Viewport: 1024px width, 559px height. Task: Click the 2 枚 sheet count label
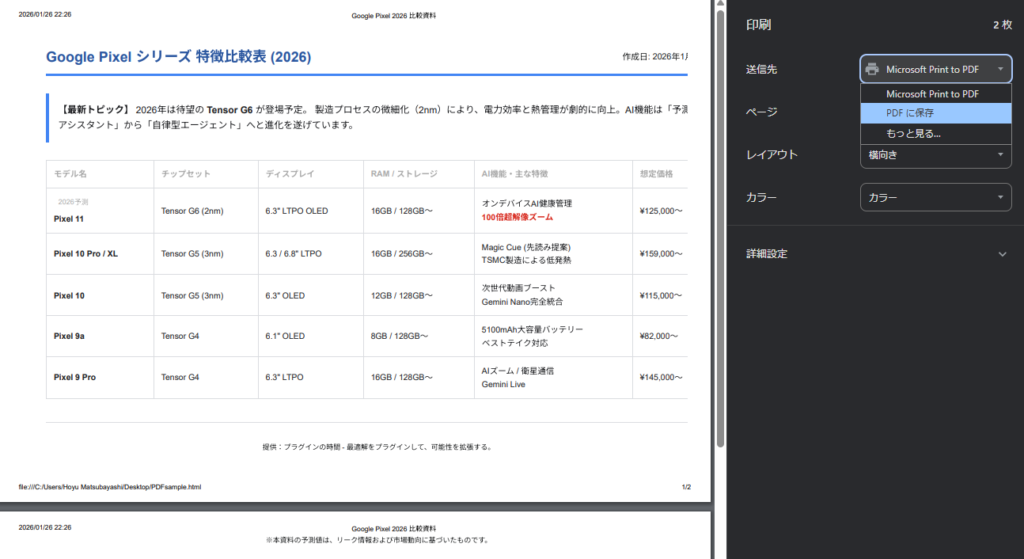(1002, 25)
